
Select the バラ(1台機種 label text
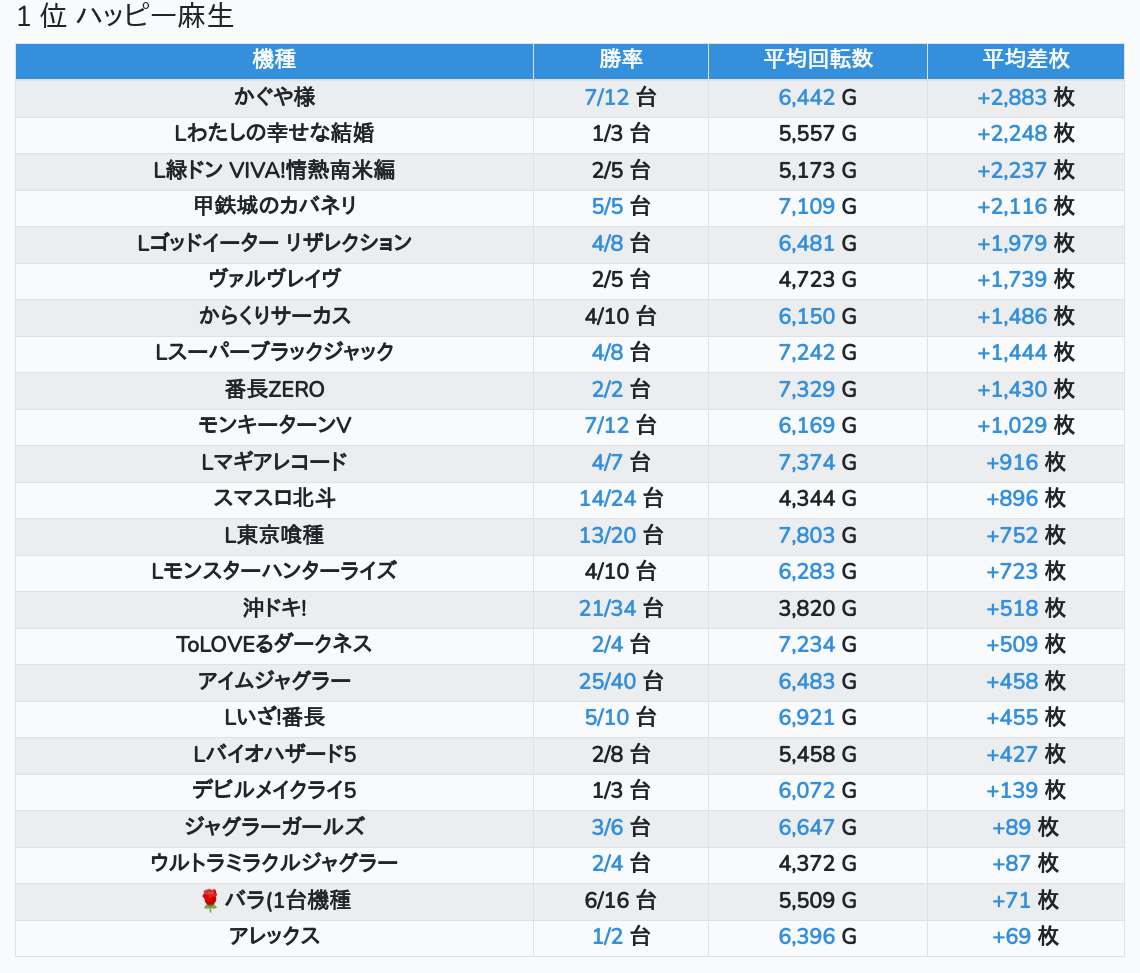pyautogui.click(x=288, y=900)
